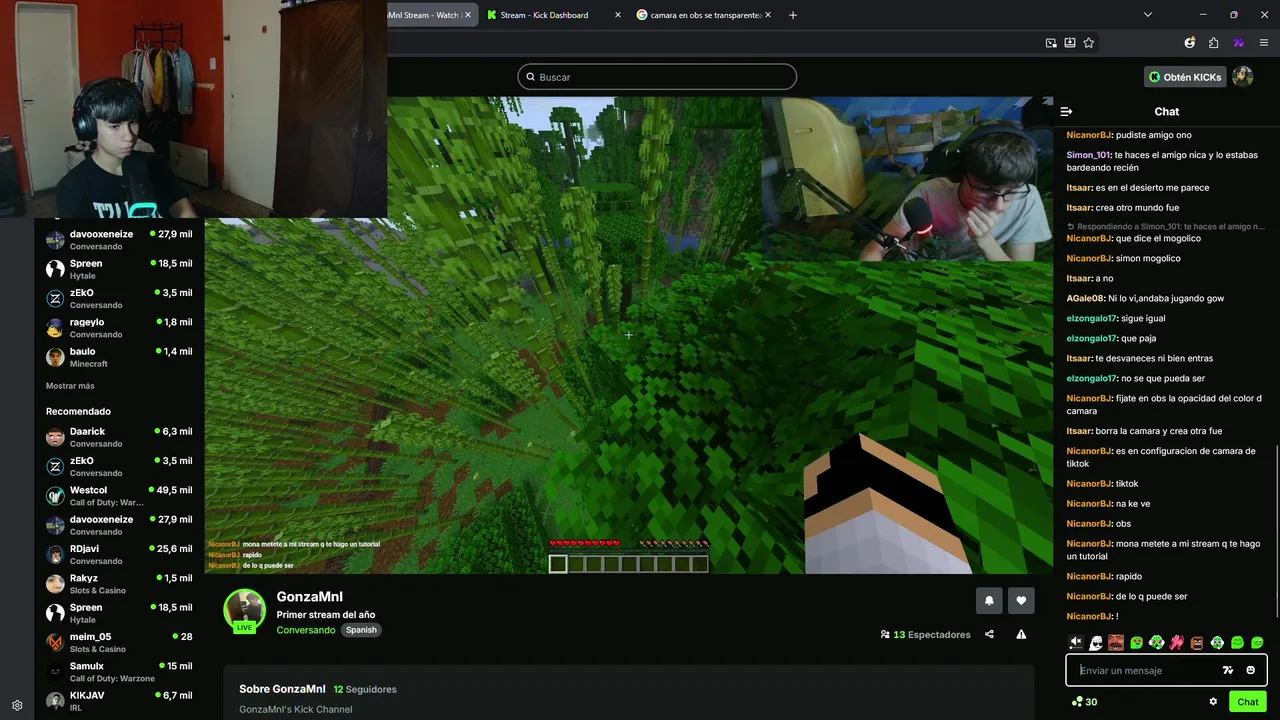1280x720 pixels.
Task: Open KIKJAV IRL channel
Action: tap(118, 701)
